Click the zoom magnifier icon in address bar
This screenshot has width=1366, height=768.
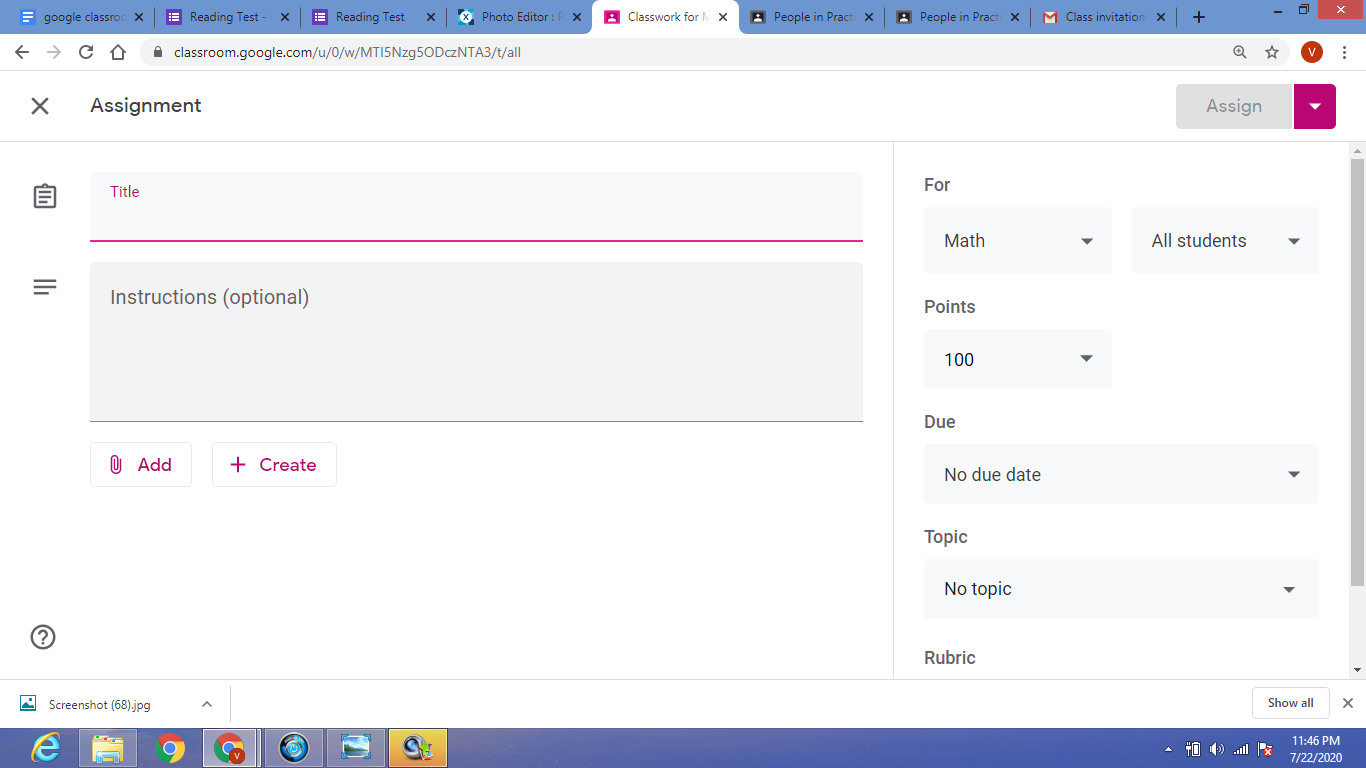(x=1240, y=52)
